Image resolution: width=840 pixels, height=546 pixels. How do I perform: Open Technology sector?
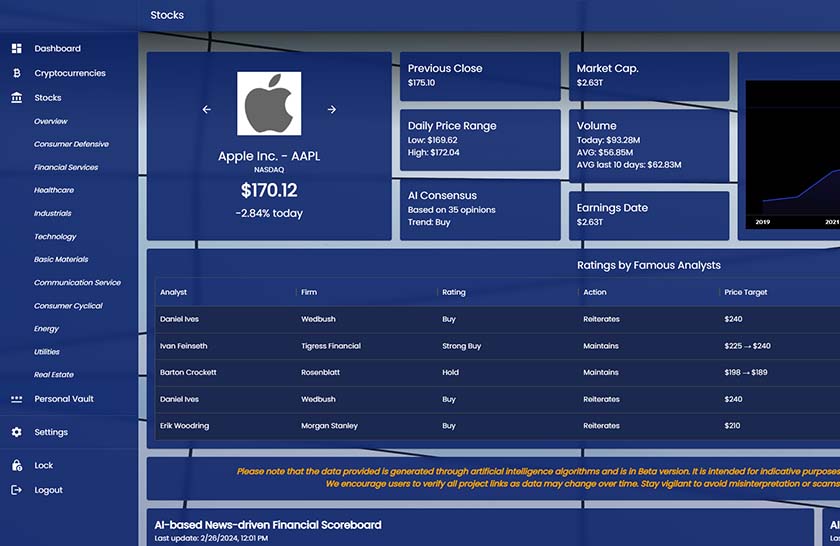pyautogui.click(x=55, y=236)
